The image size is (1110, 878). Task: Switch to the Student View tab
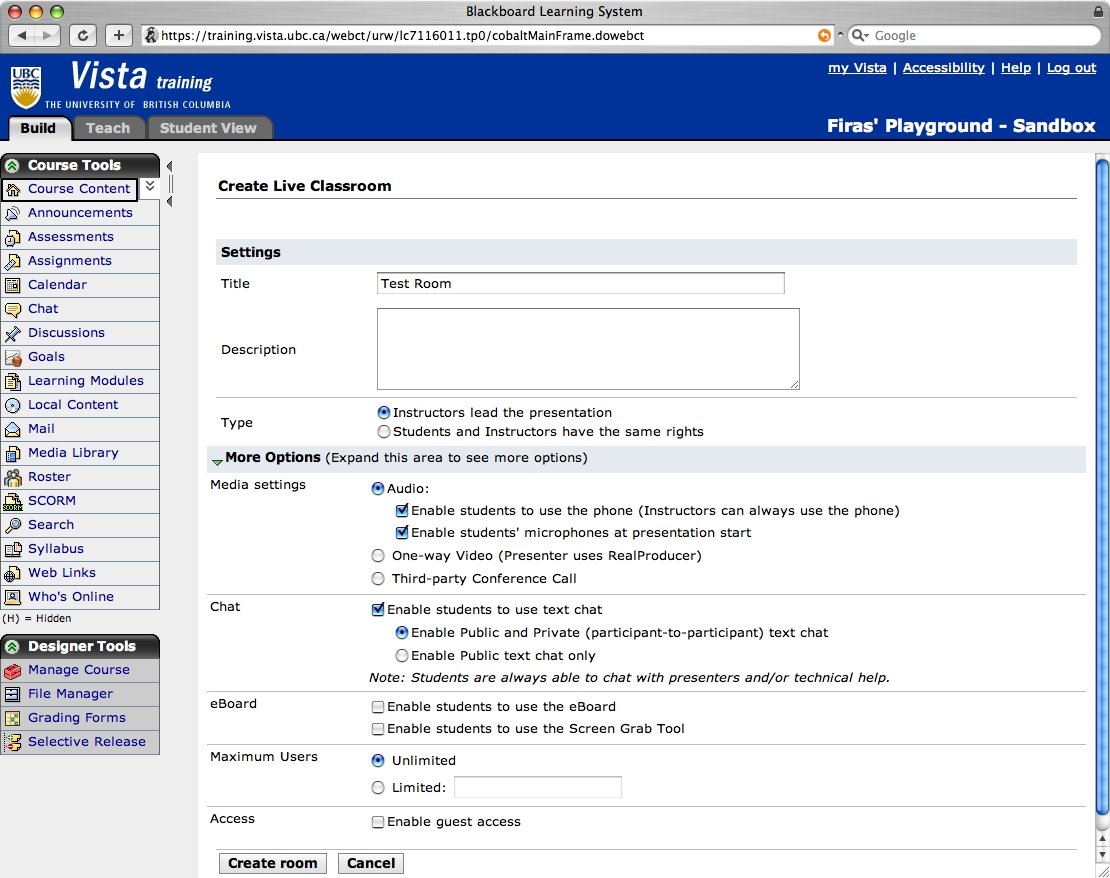tap(208, 128)
